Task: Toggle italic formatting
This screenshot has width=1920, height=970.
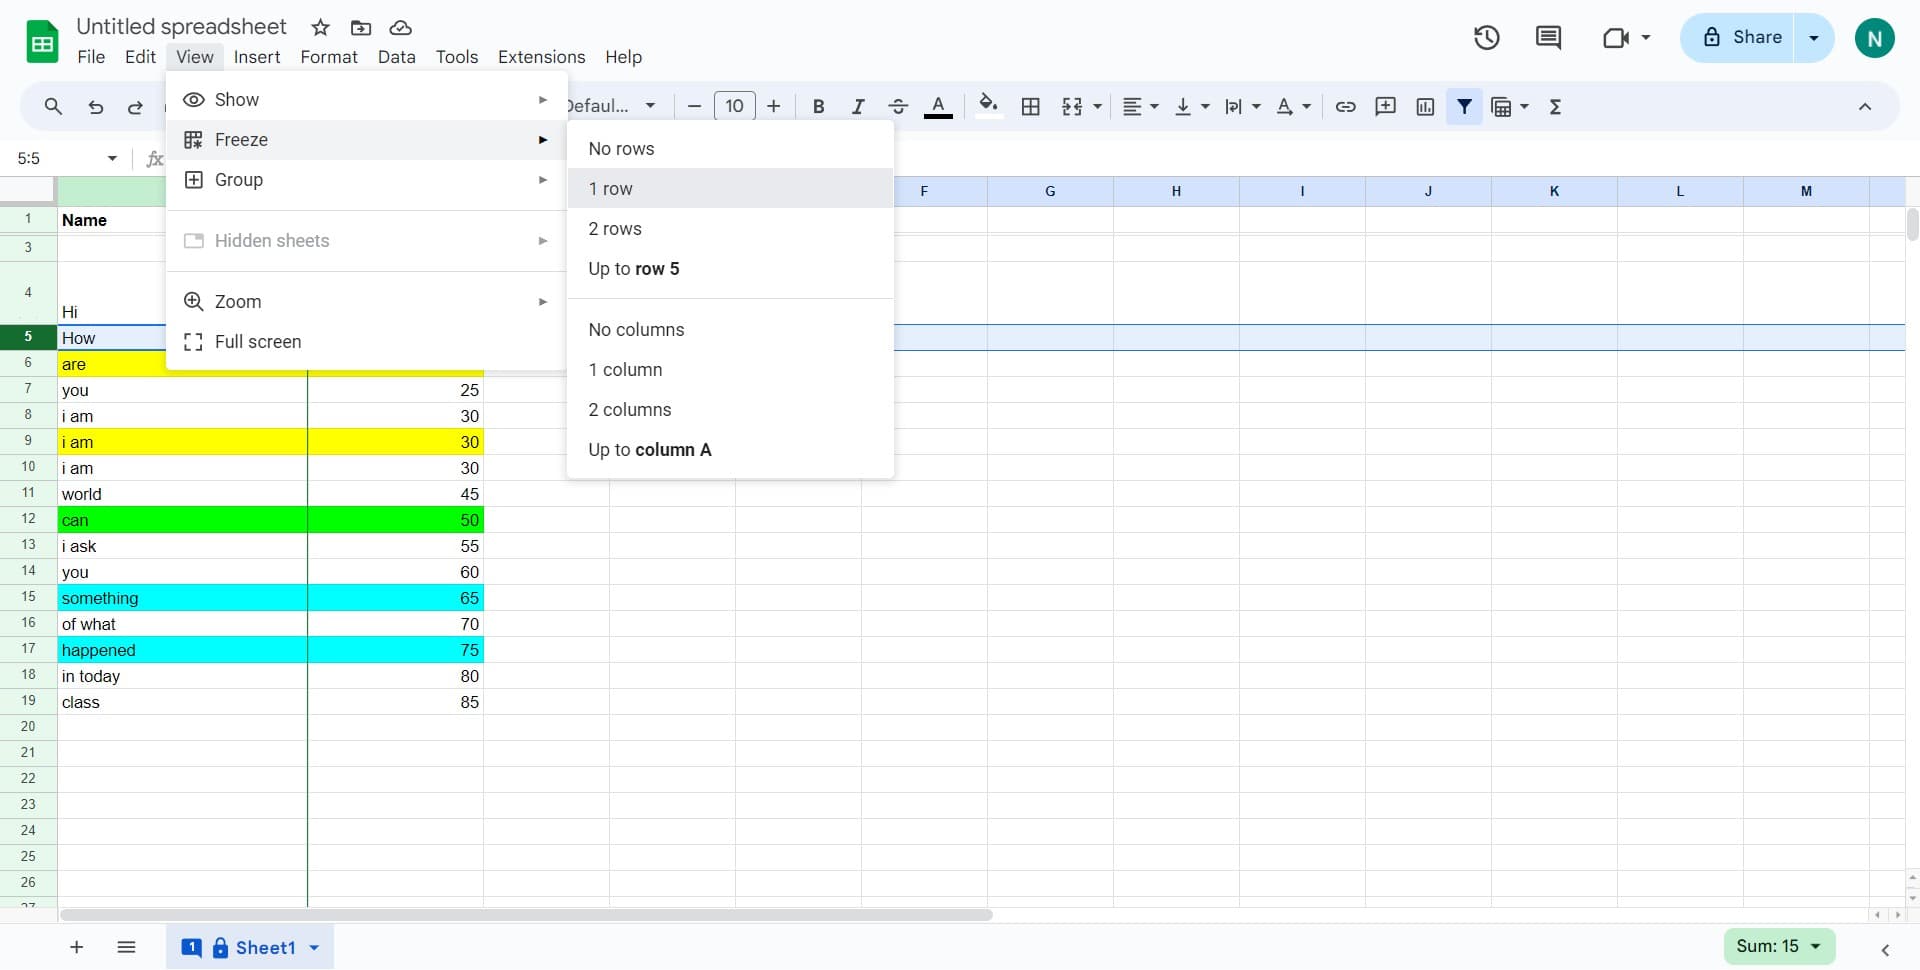Action: (x=857, y=107)
